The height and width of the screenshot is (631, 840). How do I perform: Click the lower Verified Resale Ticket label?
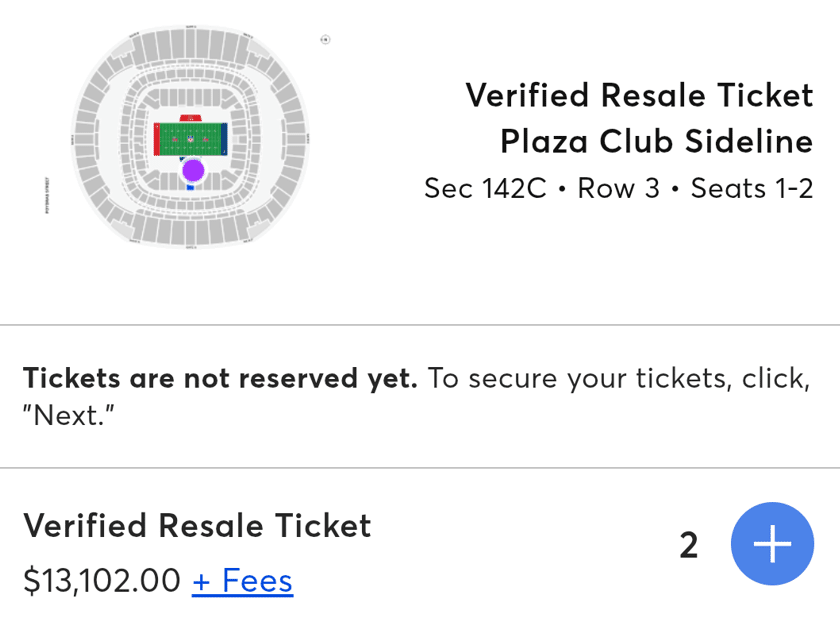tap(197, 525)
